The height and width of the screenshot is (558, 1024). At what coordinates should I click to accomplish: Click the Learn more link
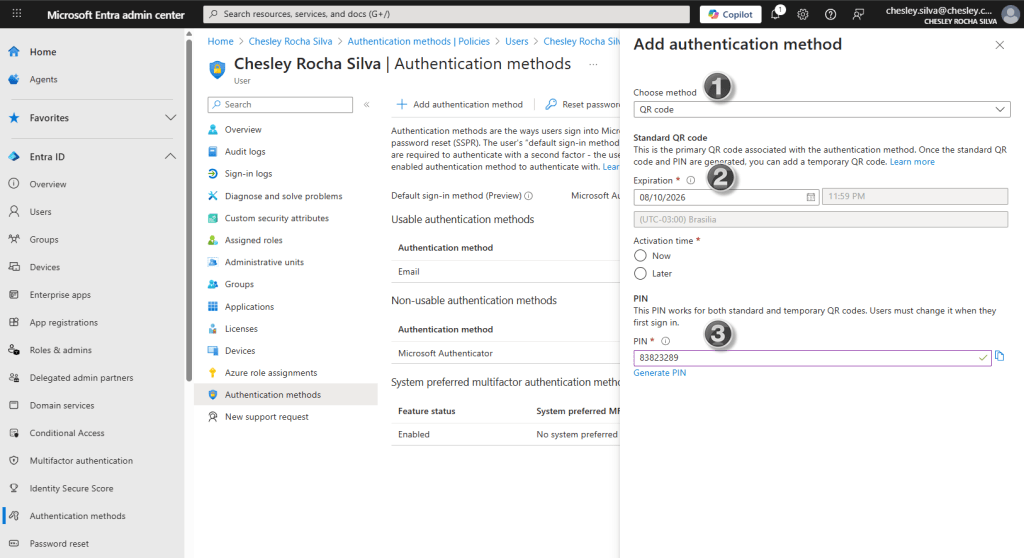912,162
